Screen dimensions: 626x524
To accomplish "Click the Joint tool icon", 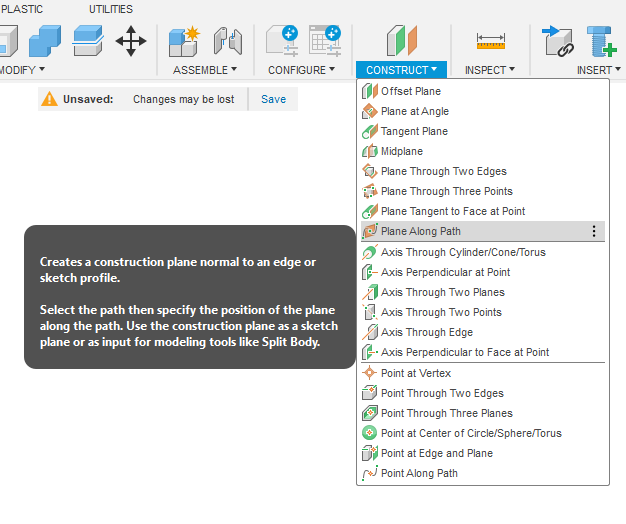I will click(228, 41).
